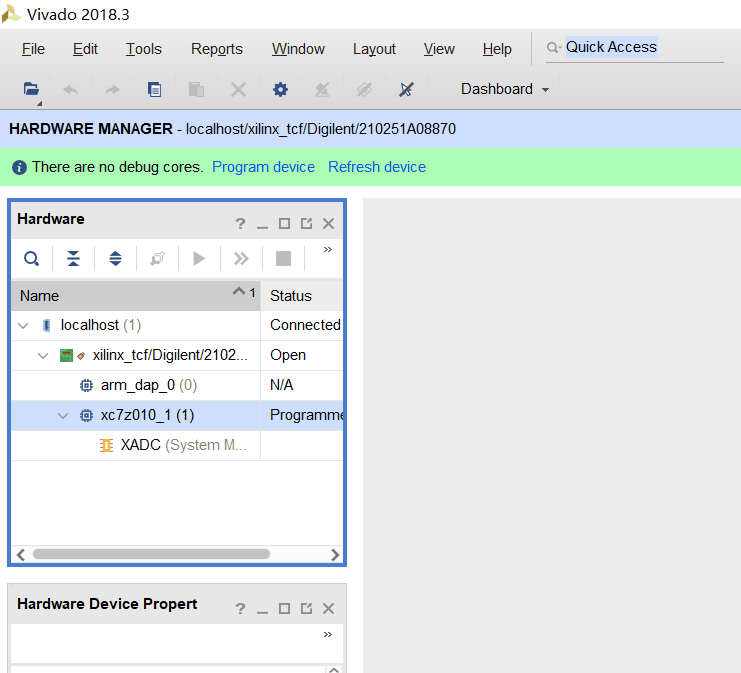This screenshot has width=741, height=673.
Task: Open Hardware Device Properties help icon
Action: click(x=240, y=608)
